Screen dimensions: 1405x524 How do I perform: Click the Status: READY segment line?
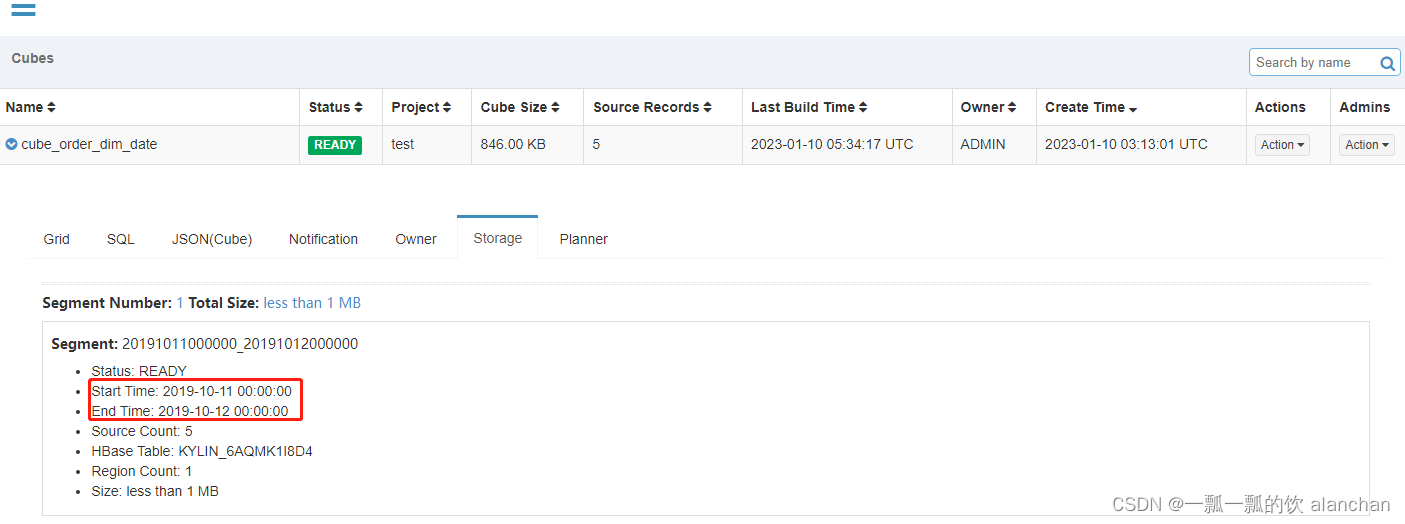[139, 371]
